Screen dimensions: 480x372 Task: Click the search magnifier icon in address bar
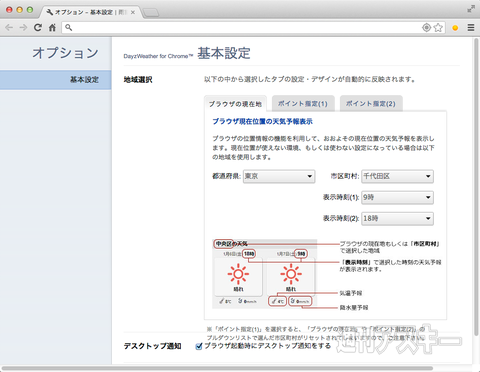69,27
